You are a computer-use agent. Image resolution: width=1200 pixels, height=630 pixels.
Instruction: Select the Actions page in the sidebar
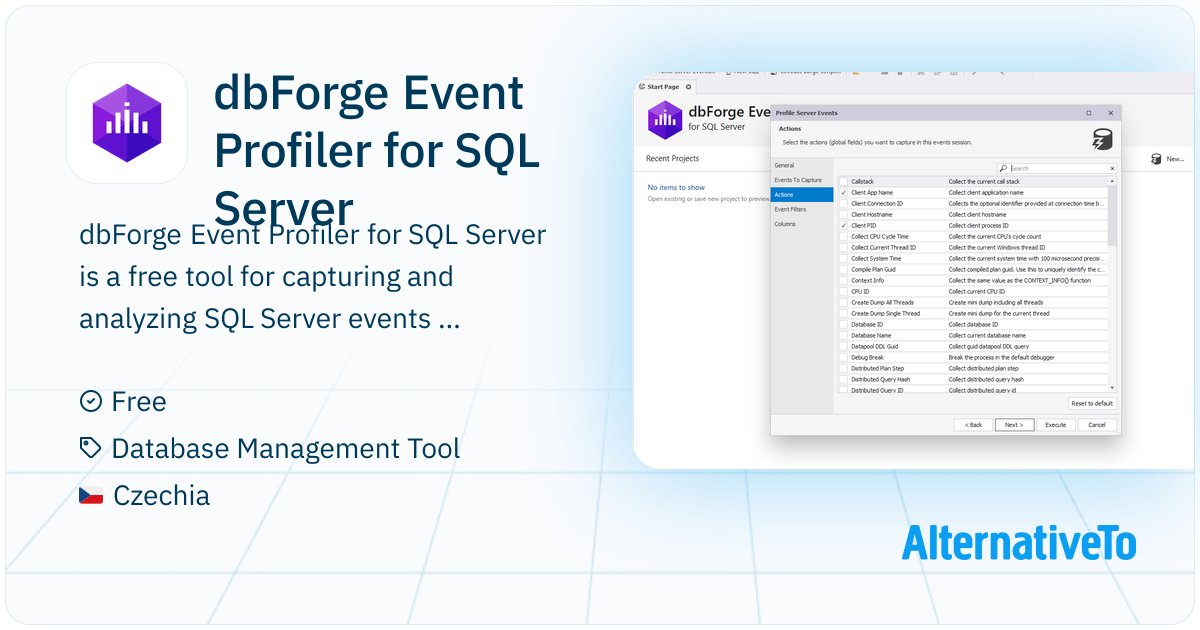click(x=801, y=194)
